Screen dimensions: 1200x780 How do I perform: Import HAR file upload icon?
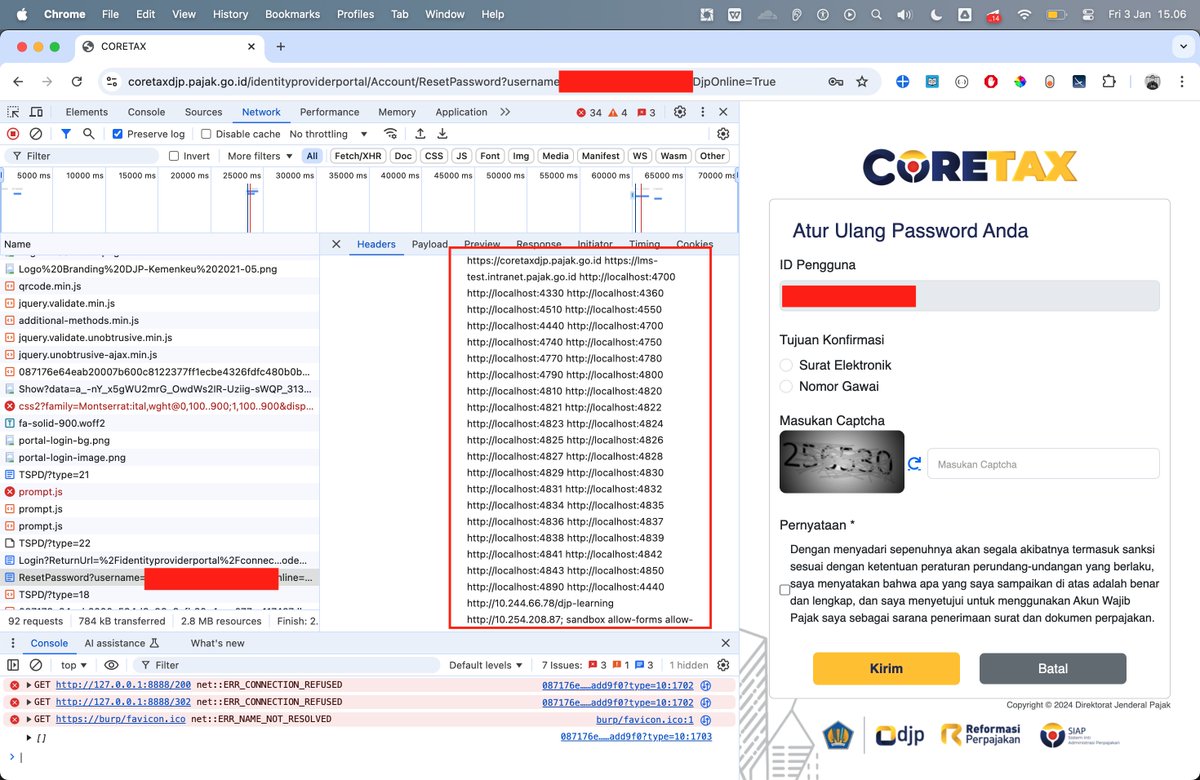(x=420, y=134)
